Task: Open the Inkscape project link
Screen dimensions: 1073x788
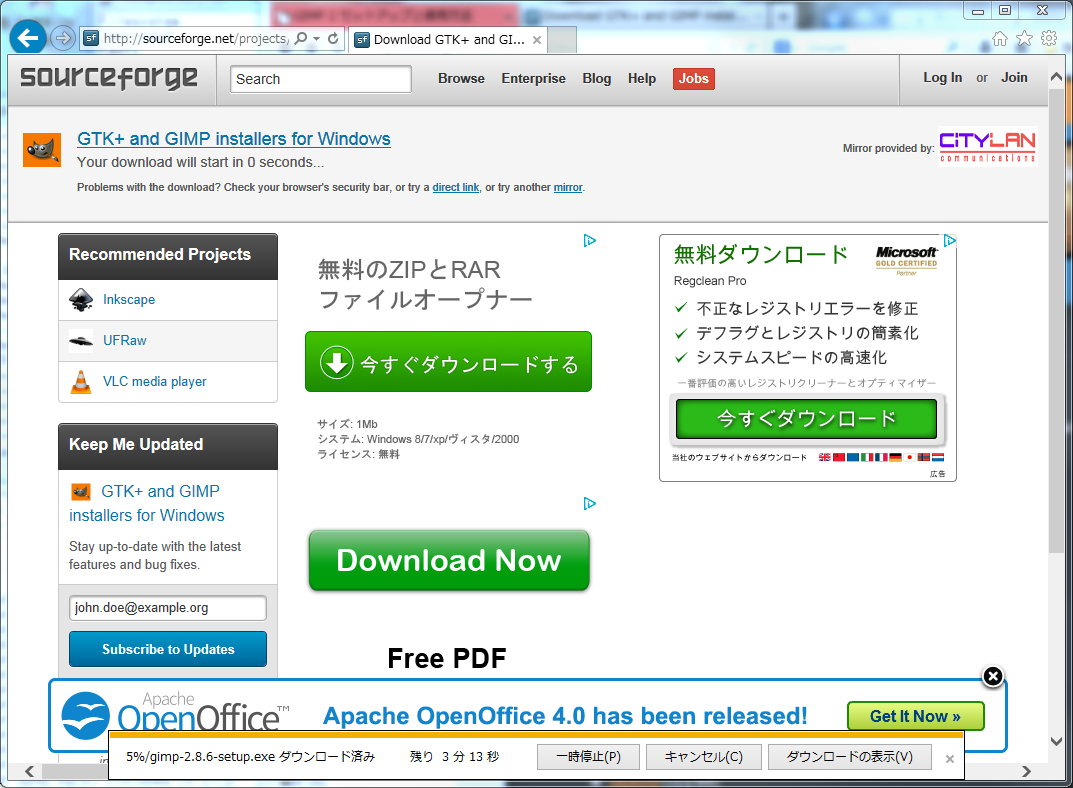Action: [x=129, y=300]
